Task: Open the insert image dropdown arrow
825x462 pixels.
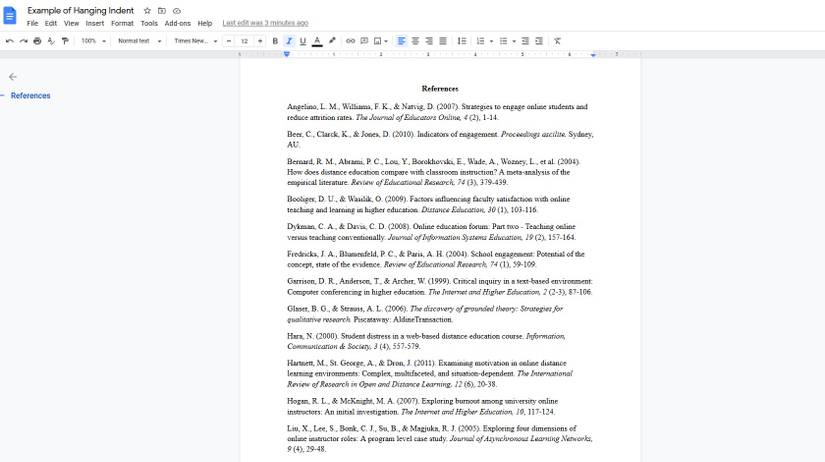Action: coord(386,41)
